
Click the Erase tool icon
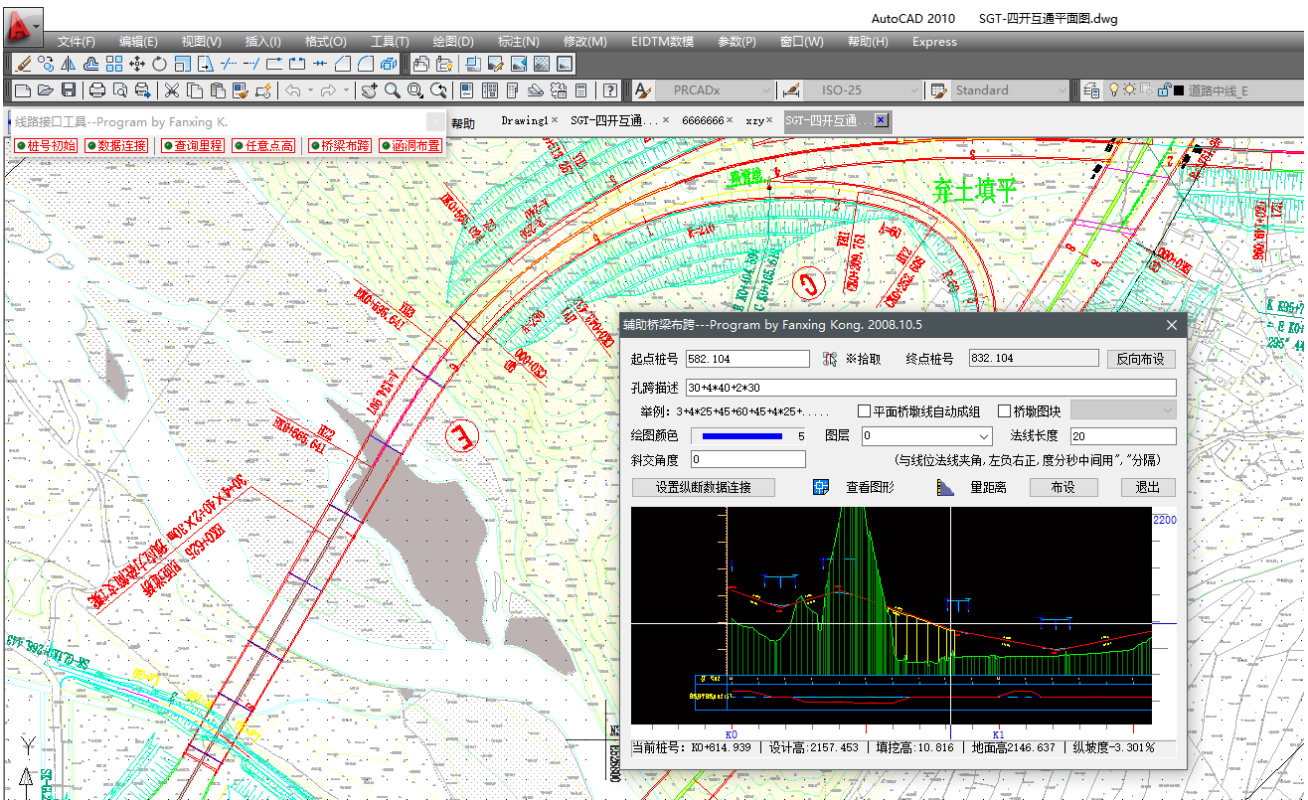pyautogui.click(x=23, y=64)
